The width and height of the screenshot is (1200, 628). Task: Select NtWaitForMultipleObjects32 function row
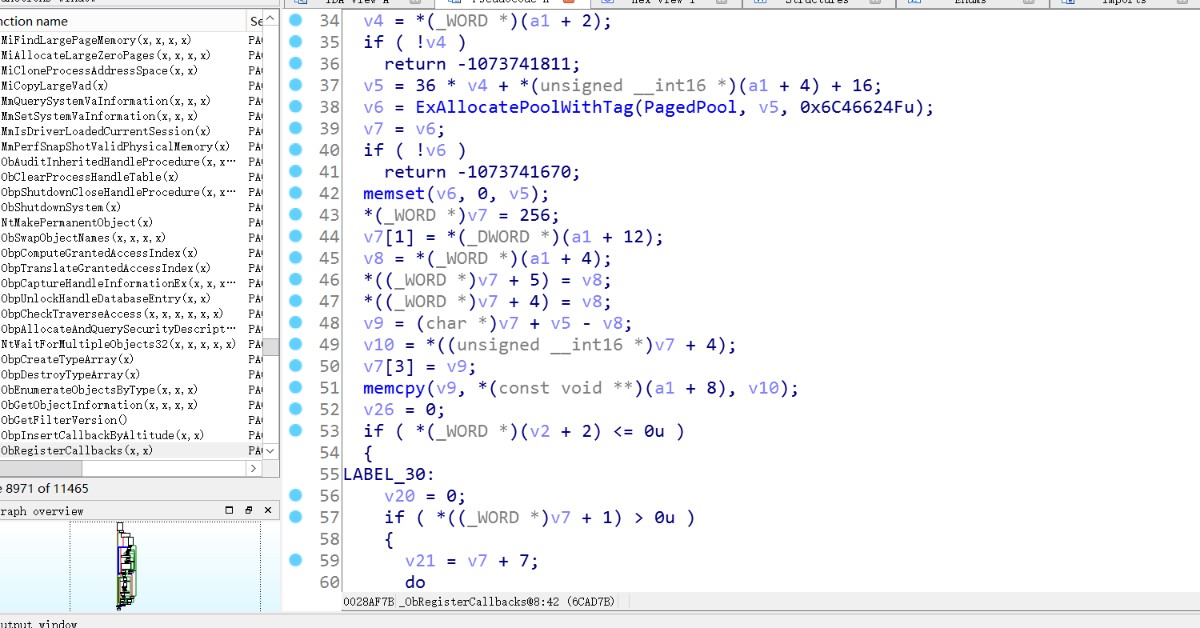tap(132, 344)
